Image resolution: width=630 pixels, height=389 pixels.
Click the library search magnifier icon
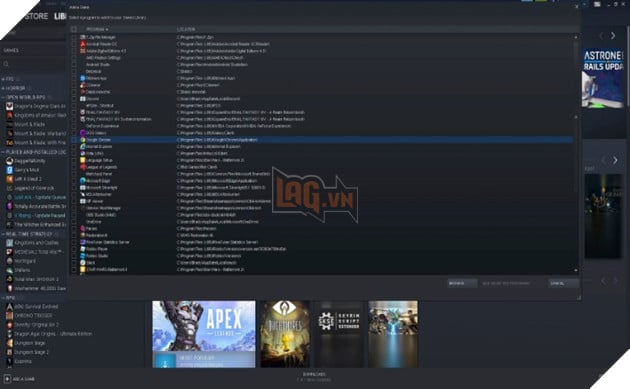6,64
